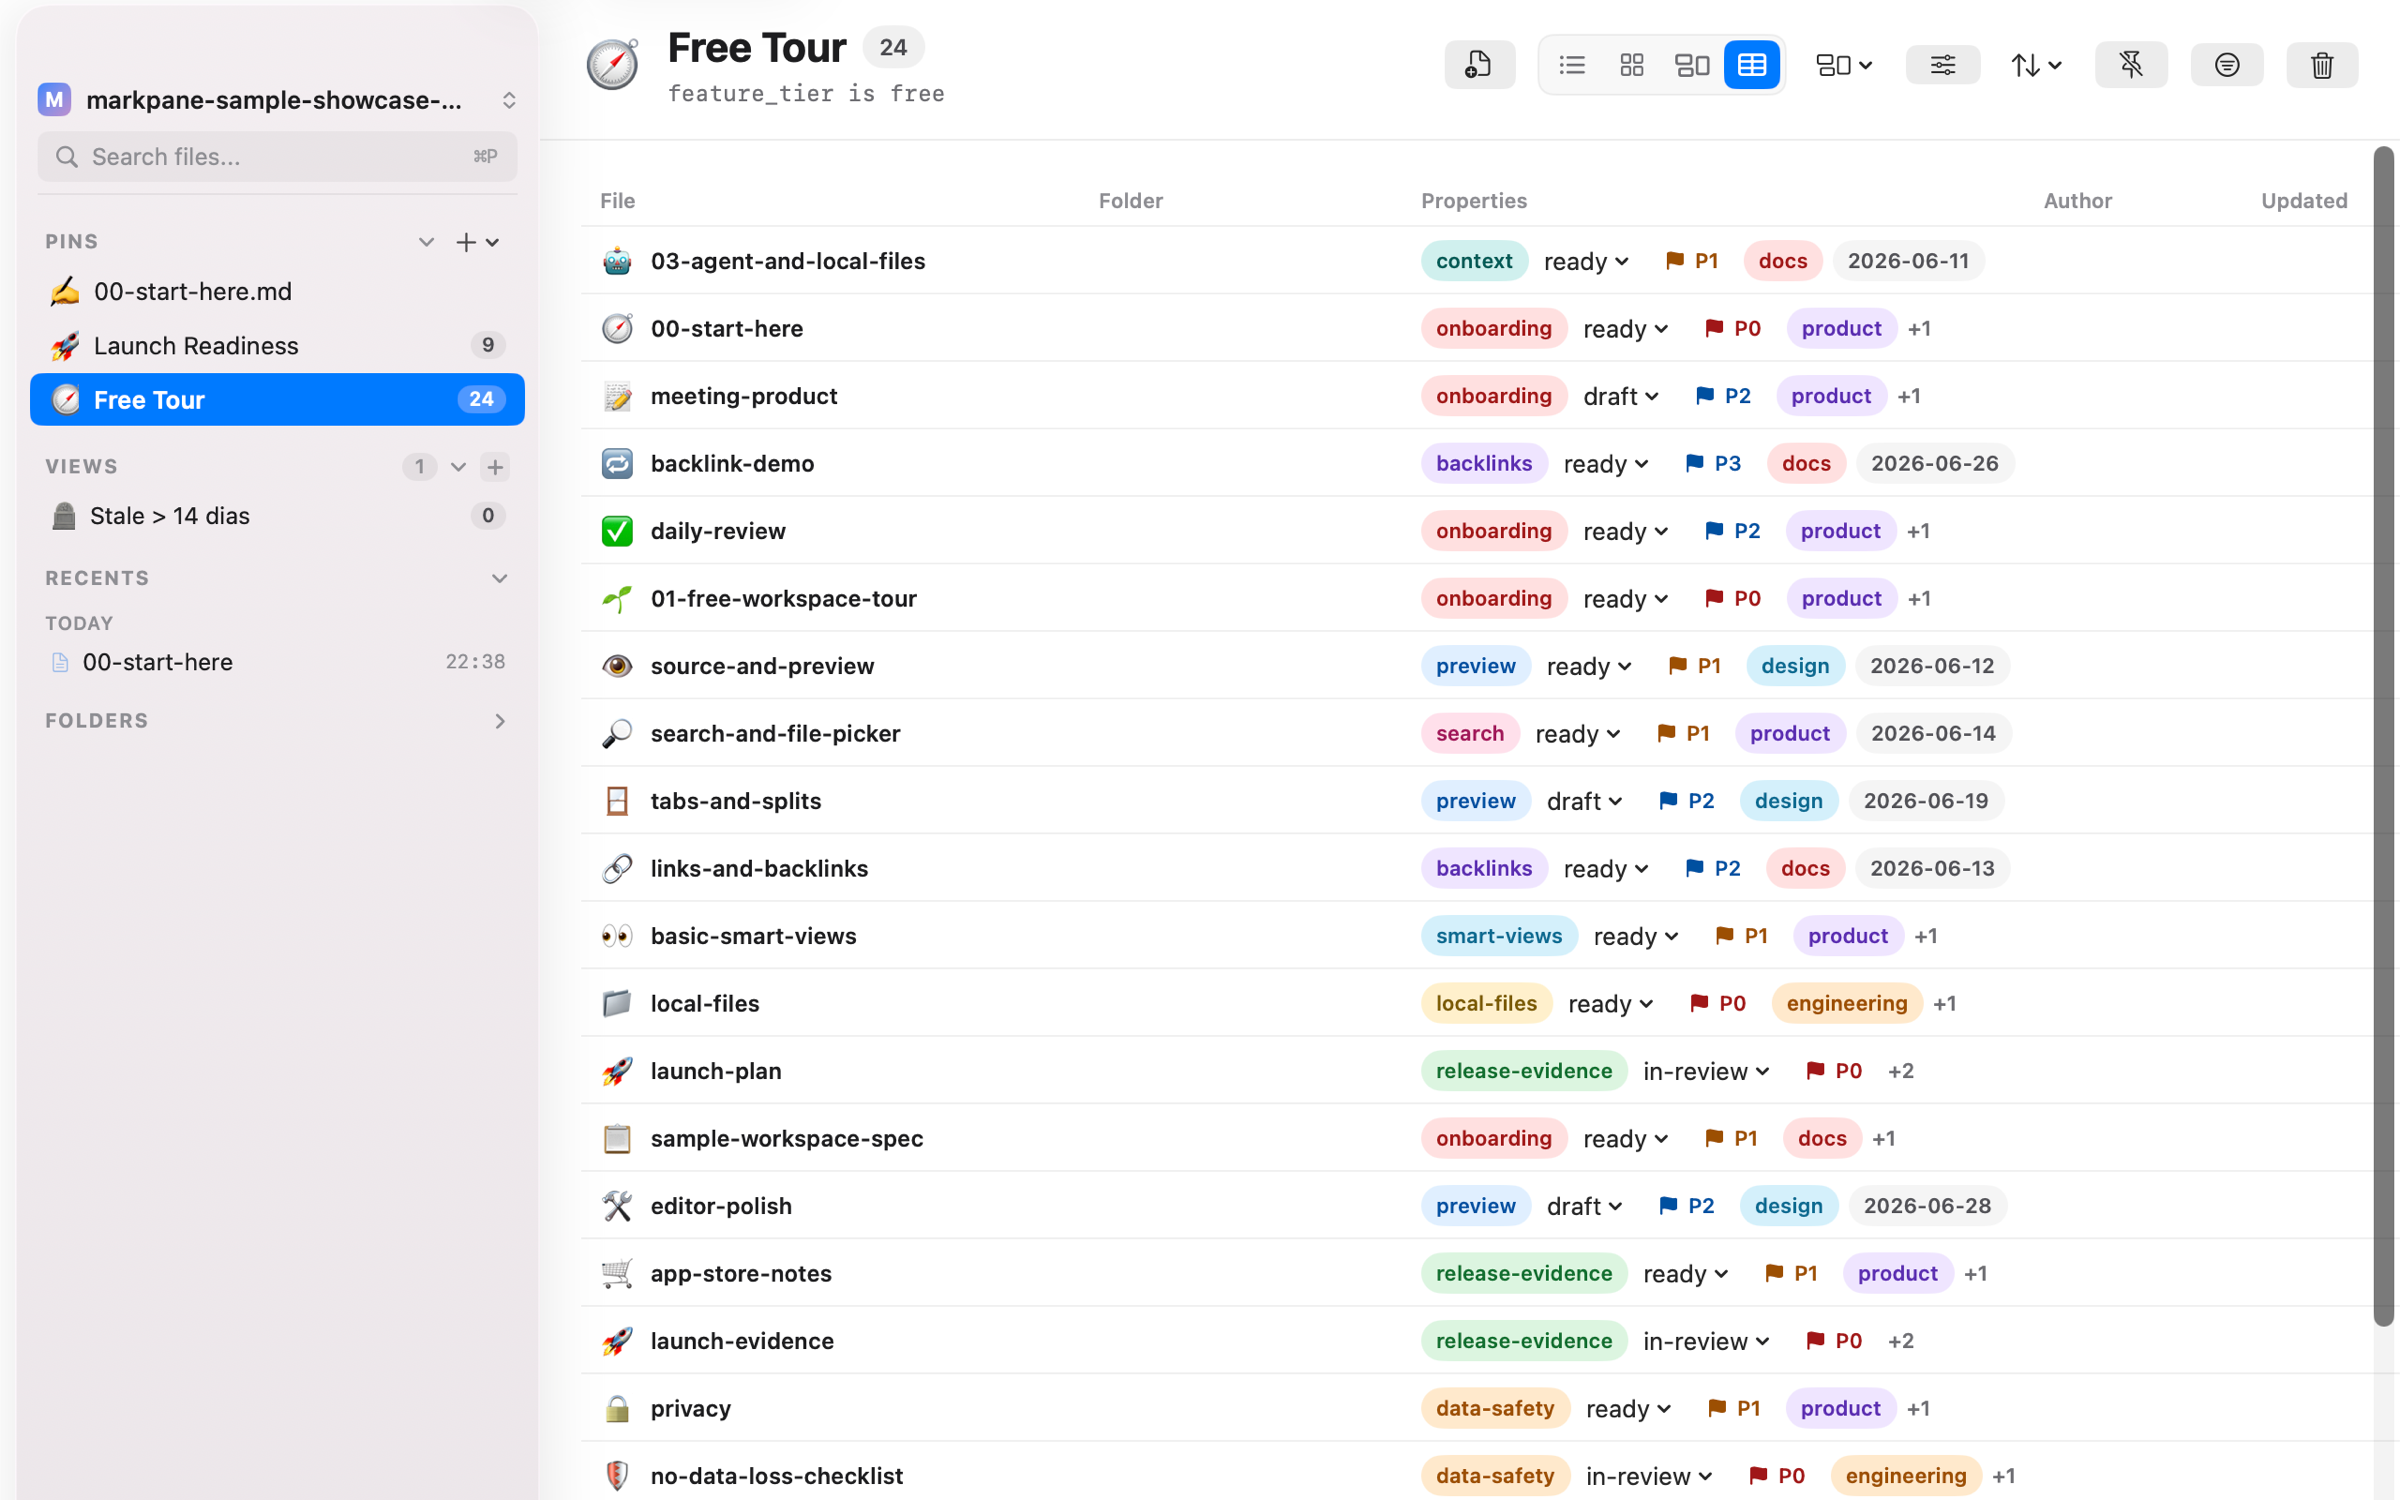Open recent file 00-start-here
The height and width of the screenshot is (1500, 2400).
coord(277,661)
